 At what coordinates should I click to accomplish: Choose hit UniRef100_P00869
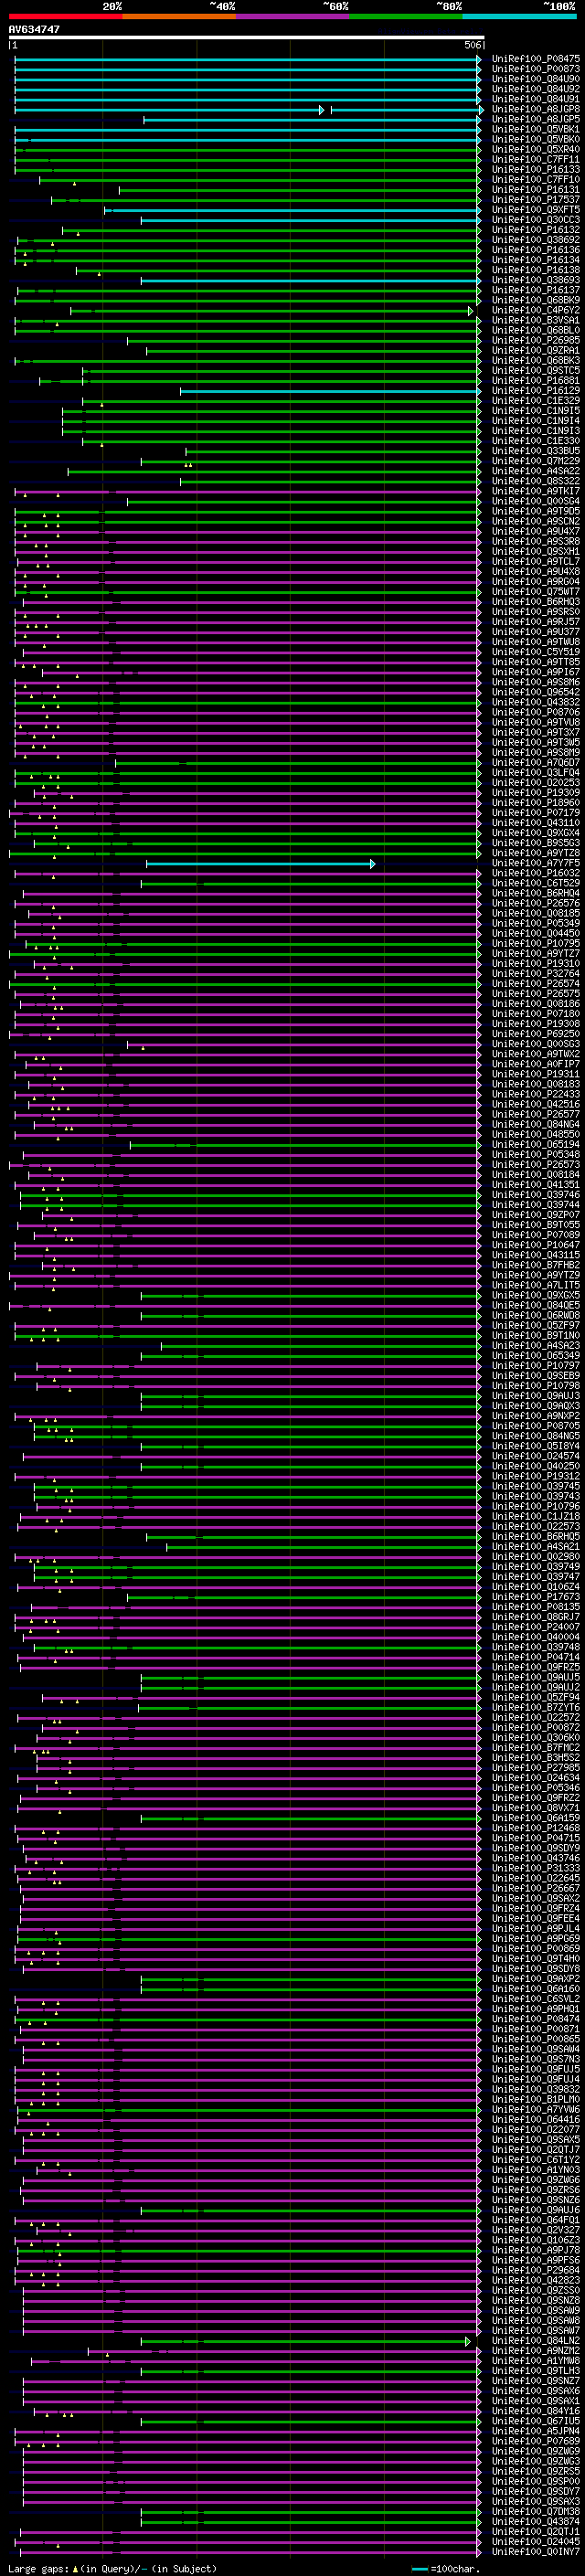coord(536,1948)
